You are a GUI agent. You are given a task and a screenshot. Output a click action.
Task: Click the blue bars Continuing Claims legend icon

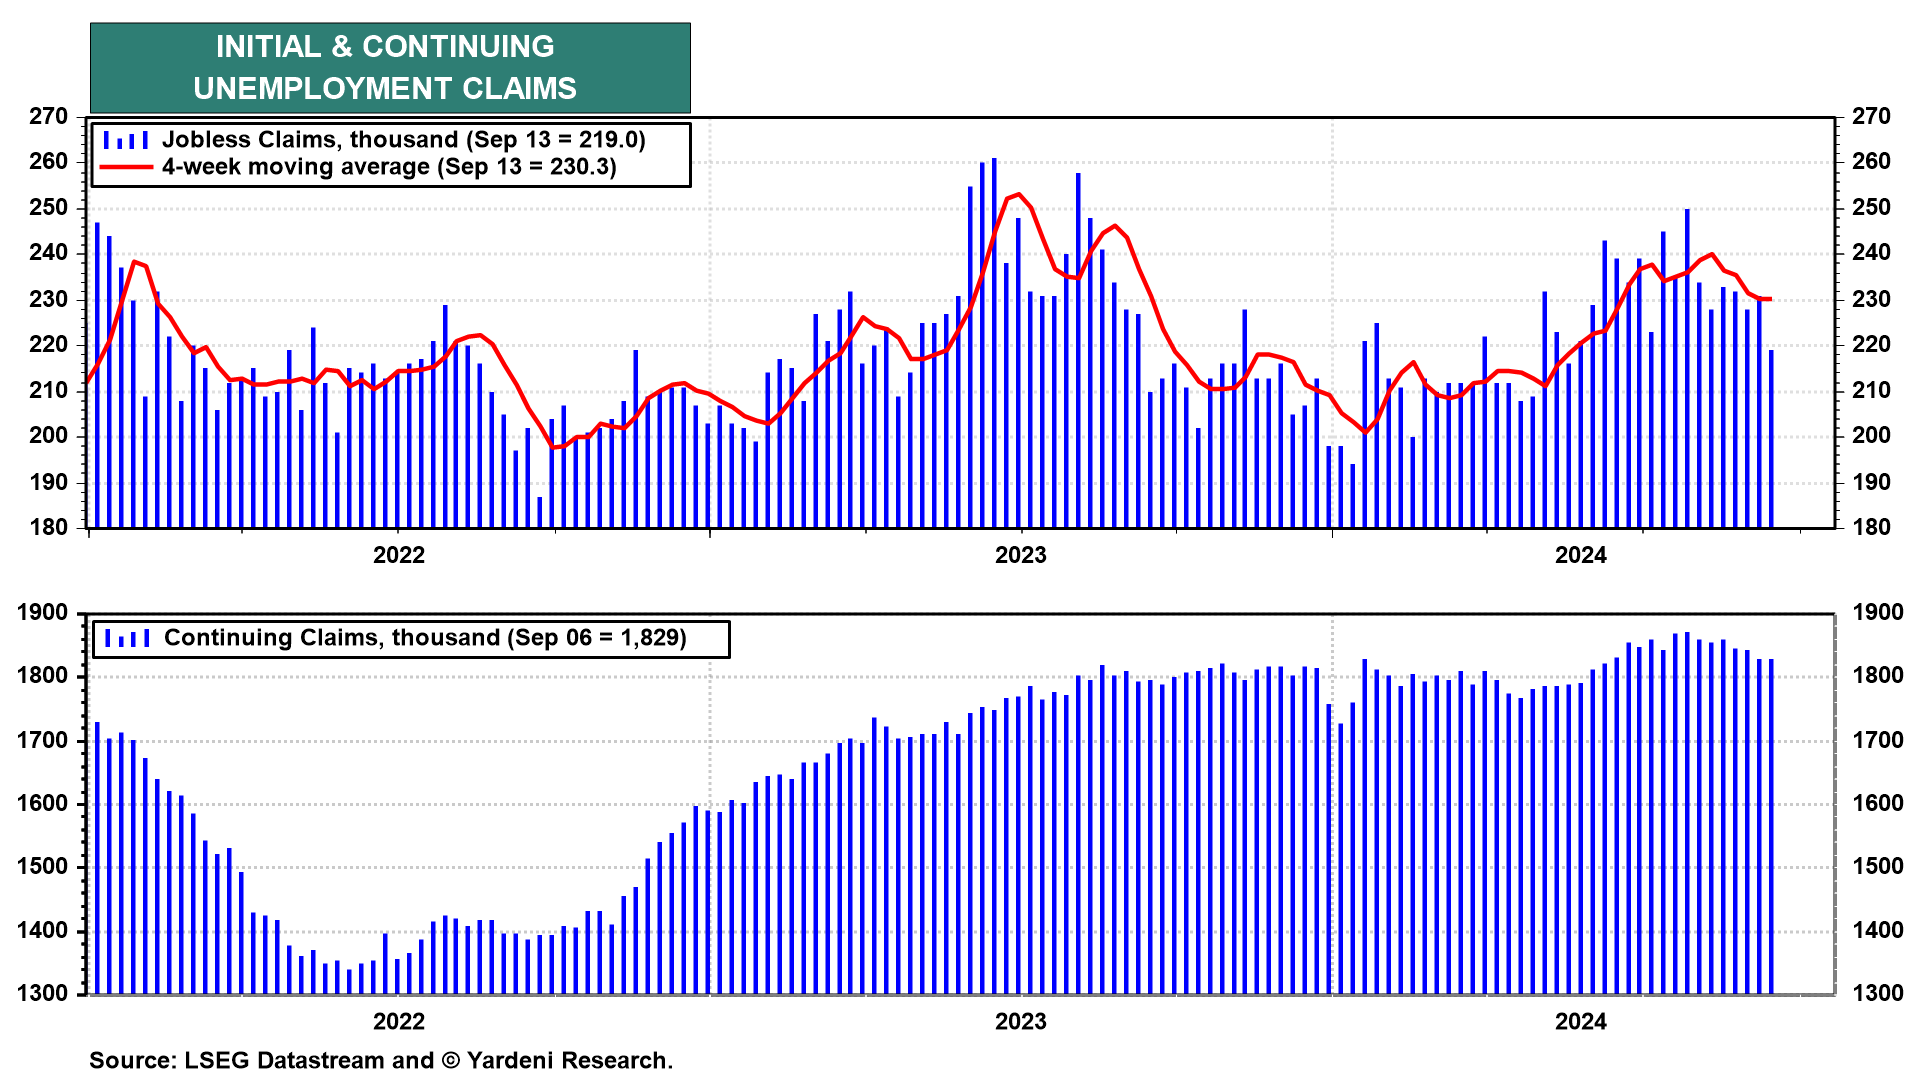click(127, 638)
